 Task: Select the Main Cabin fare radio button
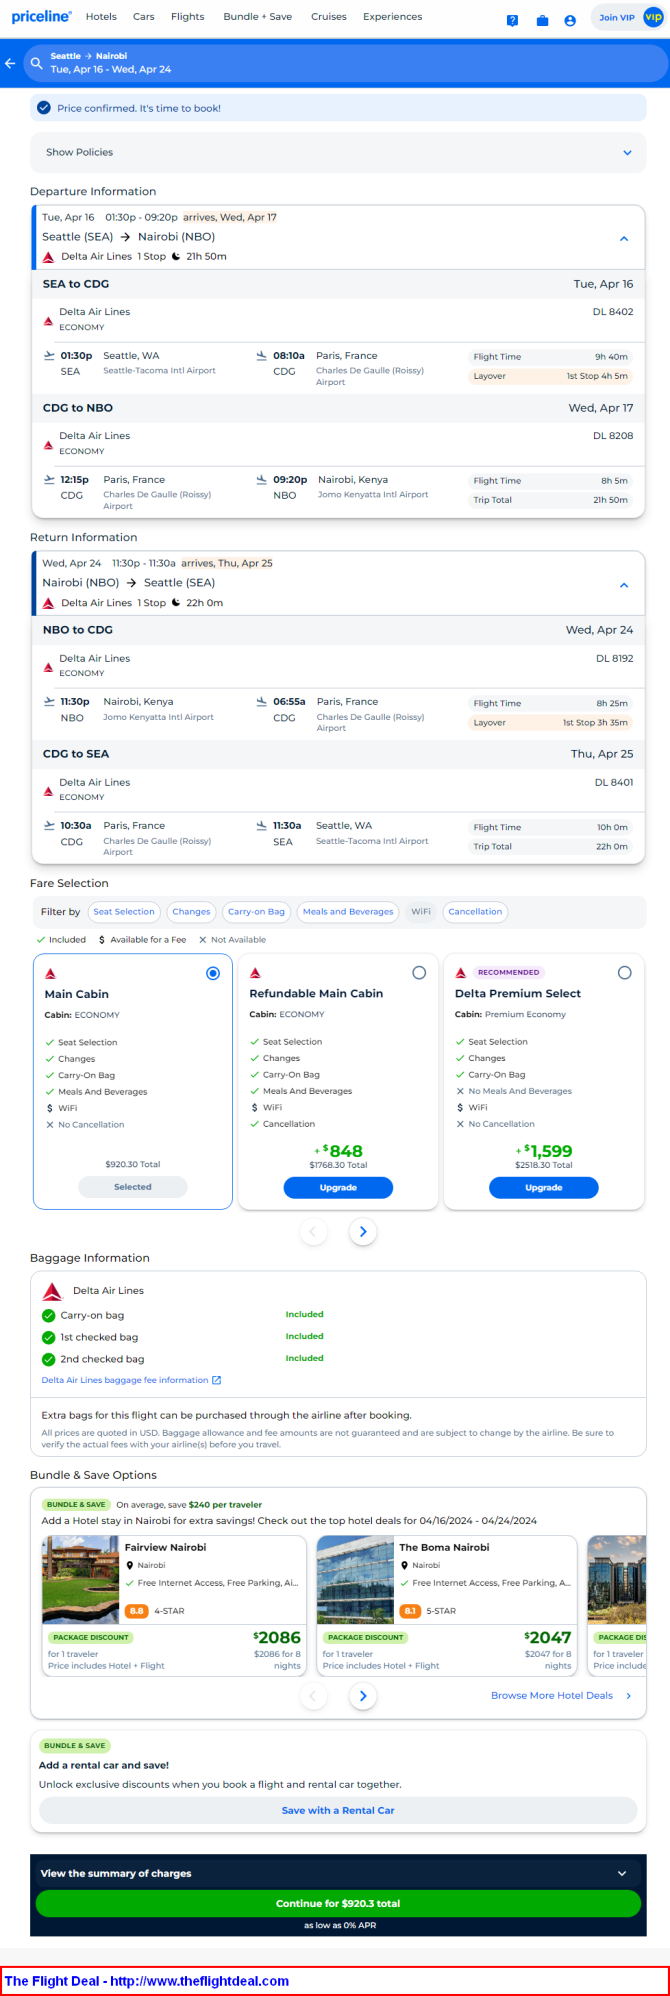click(213, 973)
